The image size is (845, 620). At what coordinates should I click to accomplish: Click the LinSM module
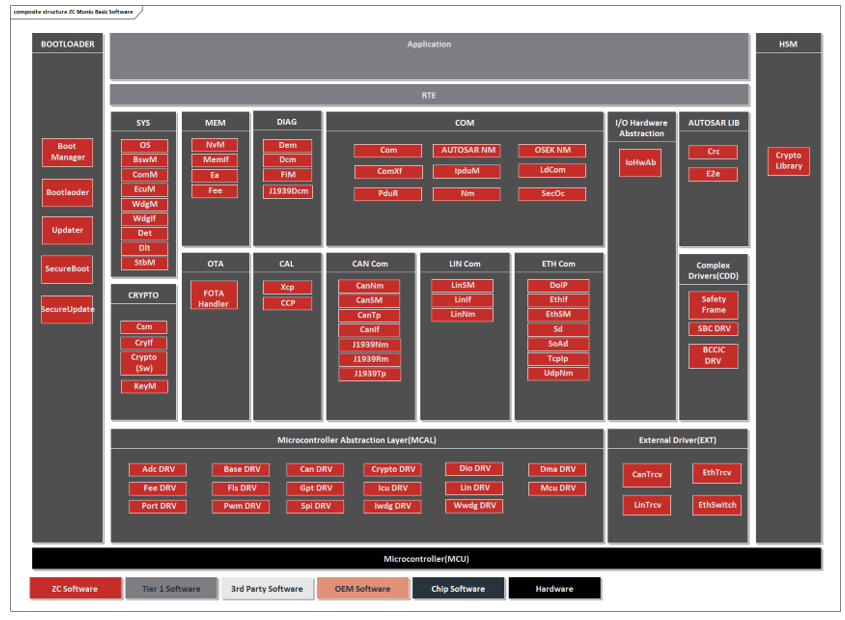click(x=462, y=285)
